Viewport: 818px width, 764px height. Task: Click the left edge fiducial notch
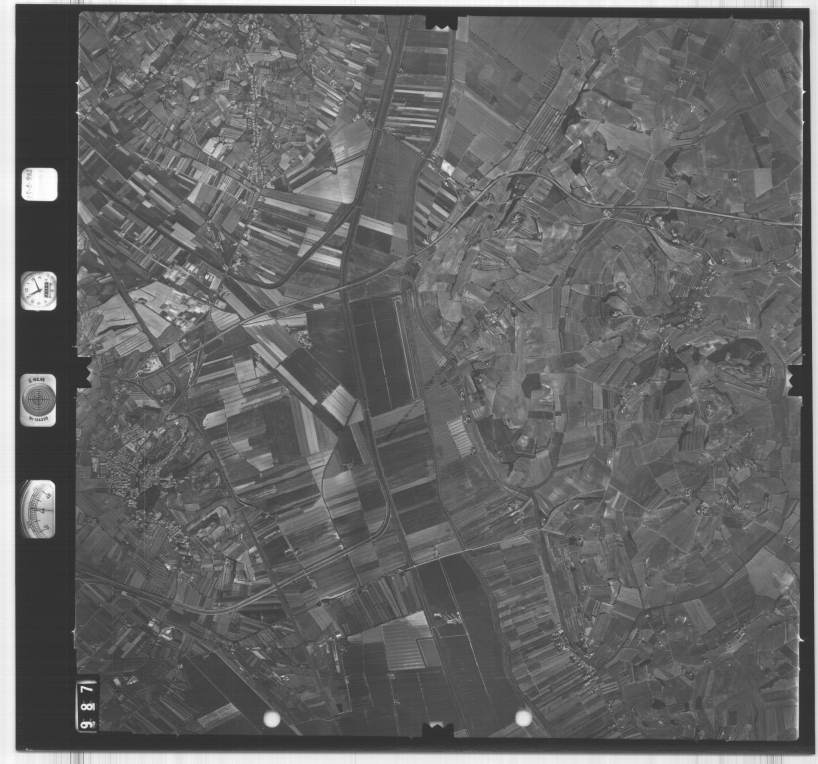pos(82,372)
